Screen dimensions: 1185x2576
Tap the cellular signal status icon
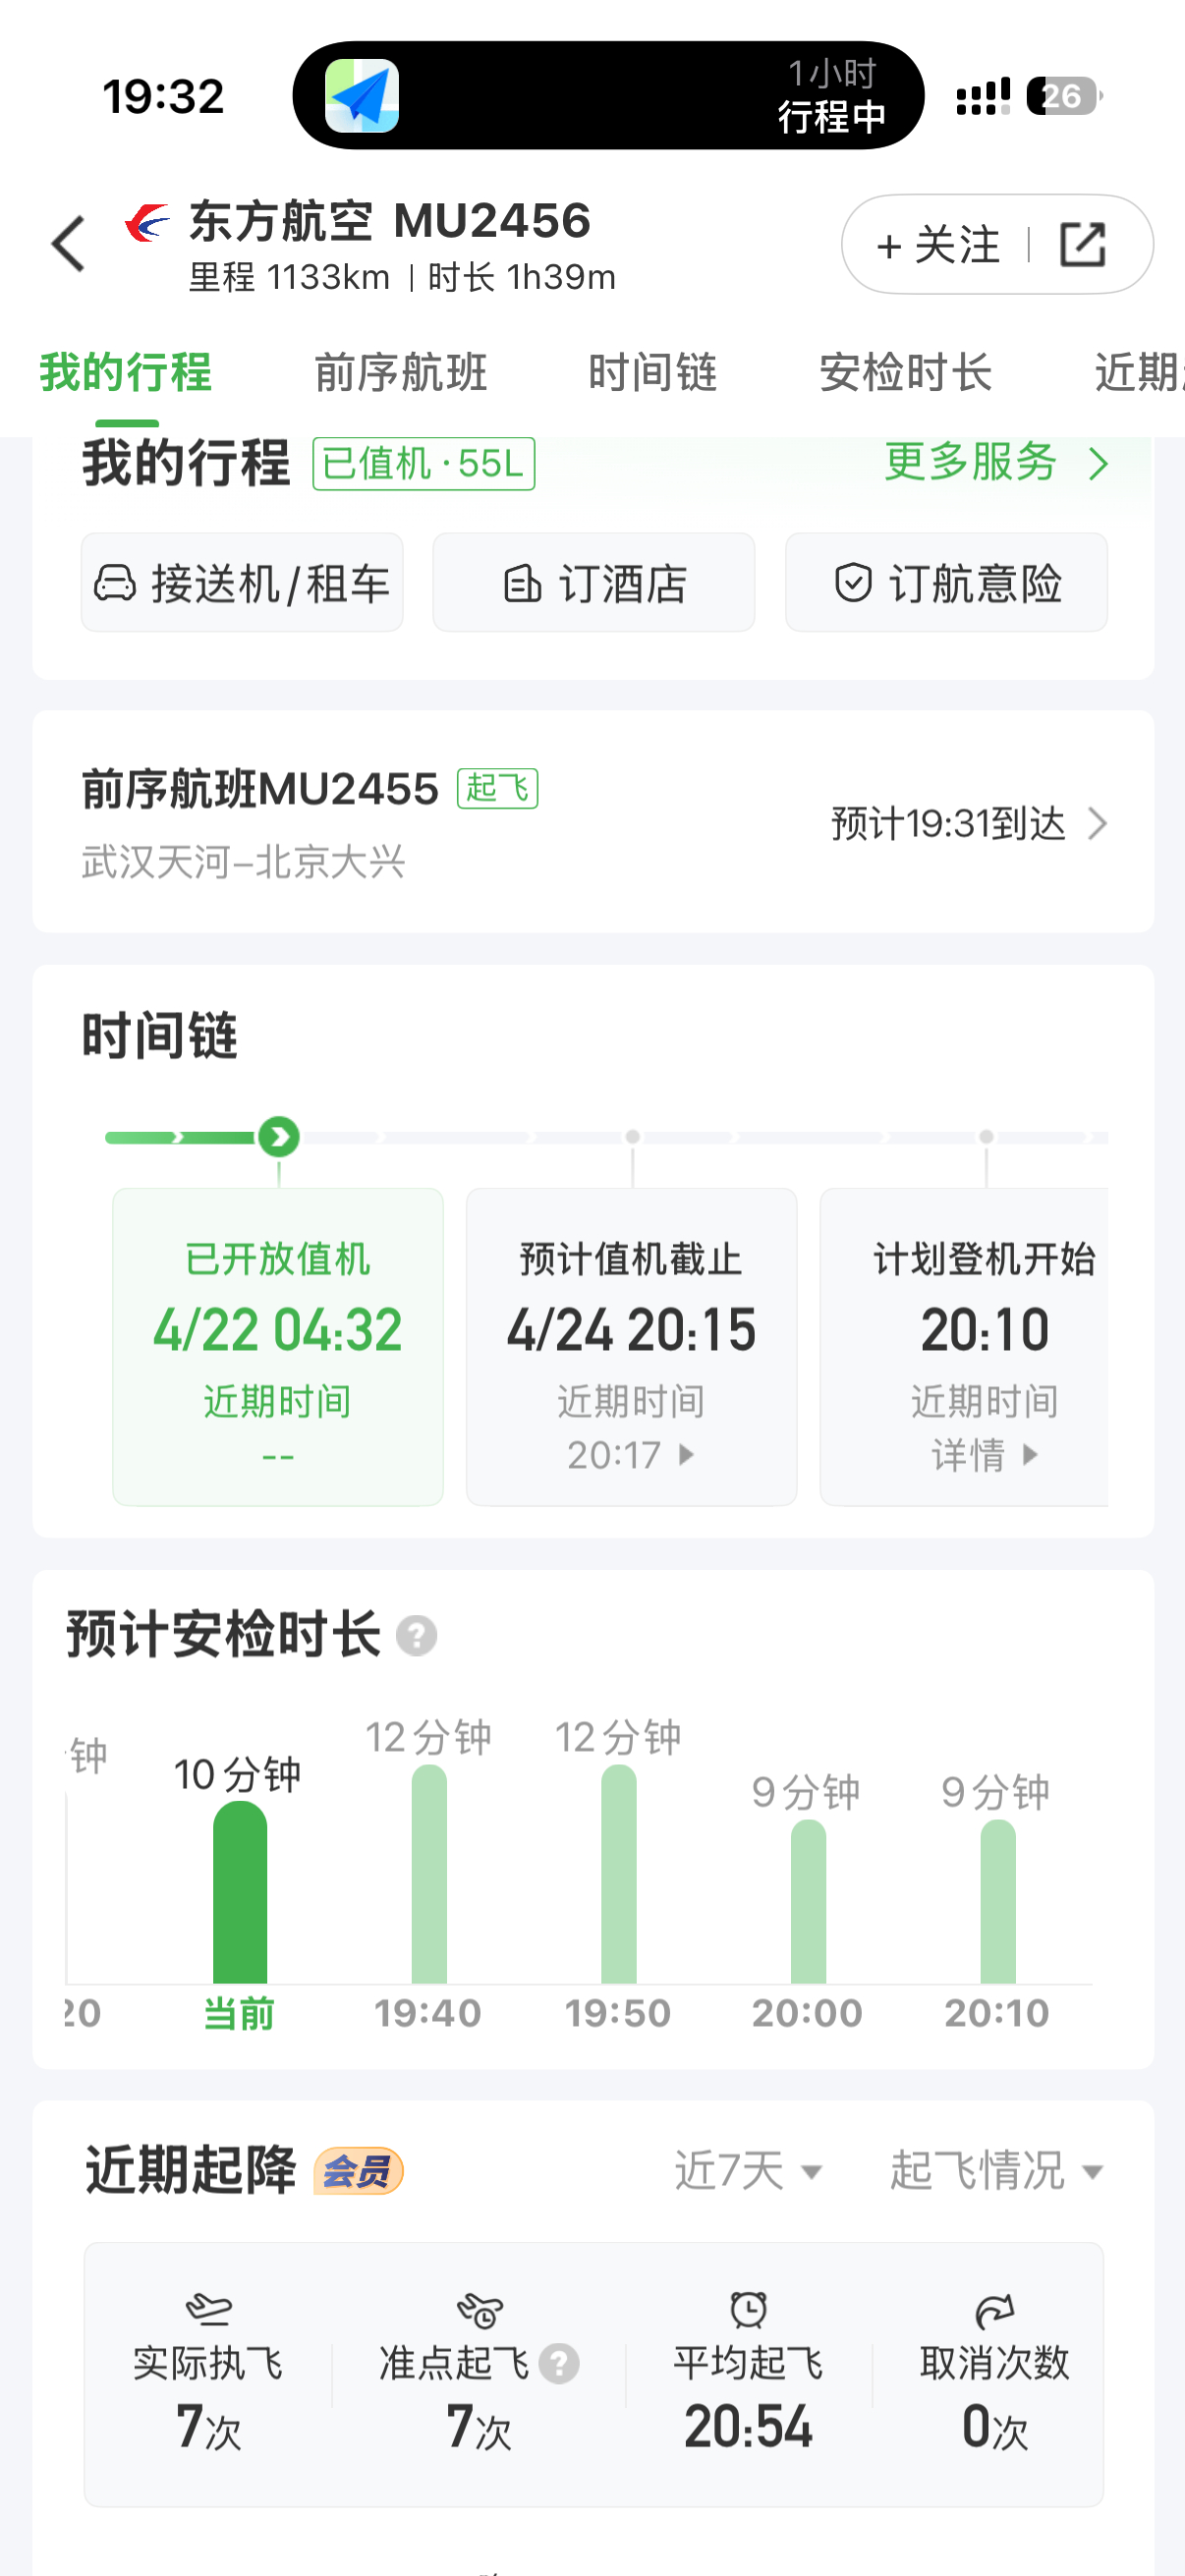click(x=983, y=97)
